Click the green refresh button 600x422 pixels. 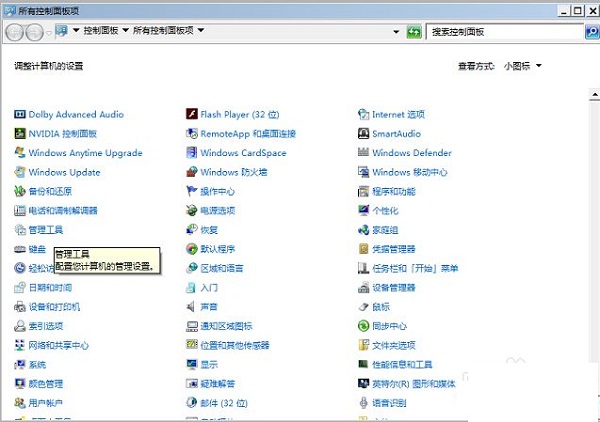pyautogui.click(x=414, y=32)
